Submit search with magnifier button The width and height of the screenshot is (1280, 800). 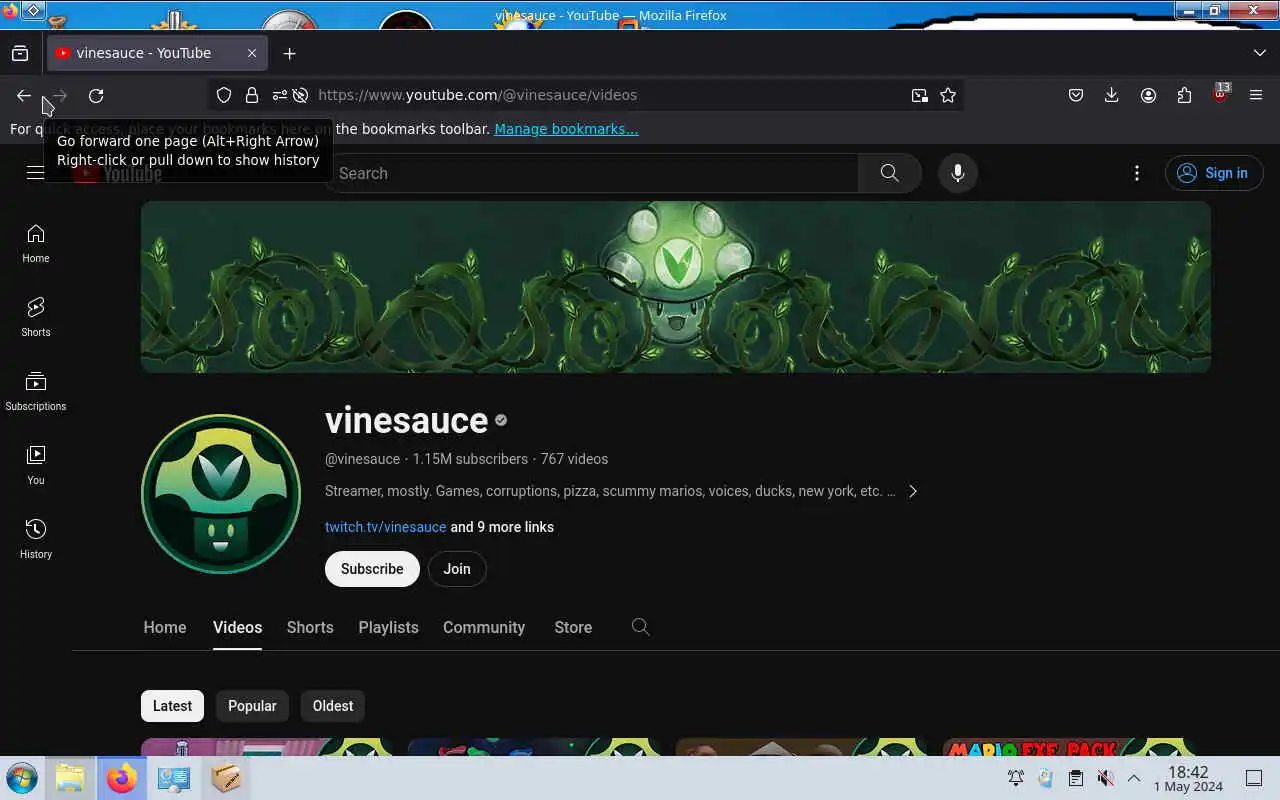(889, 173)
